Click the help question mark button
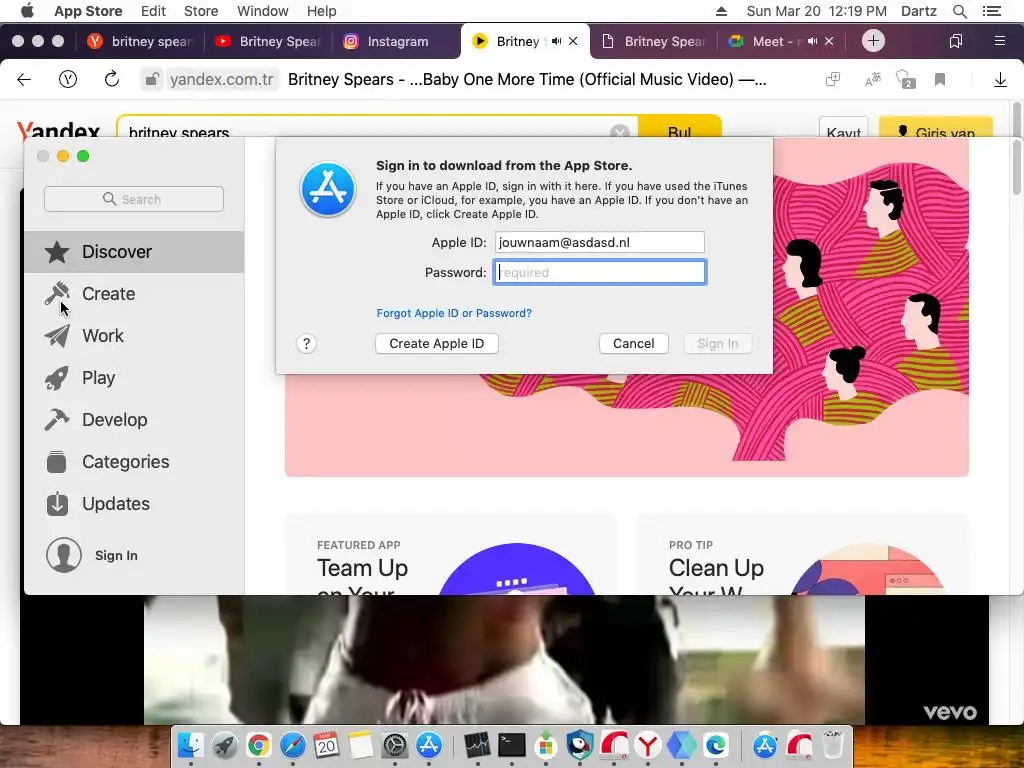Image resolution: width=1024 pixels, height=768 pixels. coord(306,344)
